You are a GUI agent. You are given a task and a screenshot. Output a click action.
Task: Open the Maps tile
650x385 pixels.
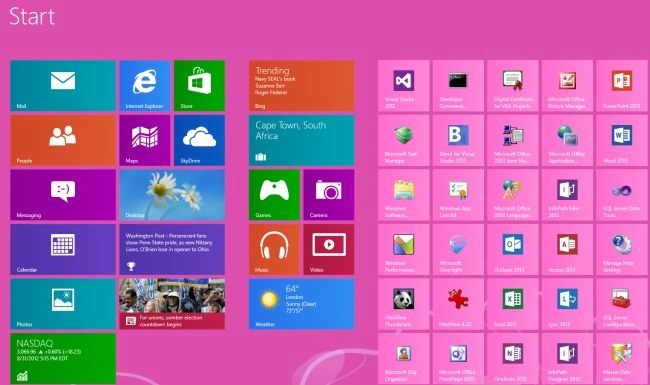tap(145, 140)
